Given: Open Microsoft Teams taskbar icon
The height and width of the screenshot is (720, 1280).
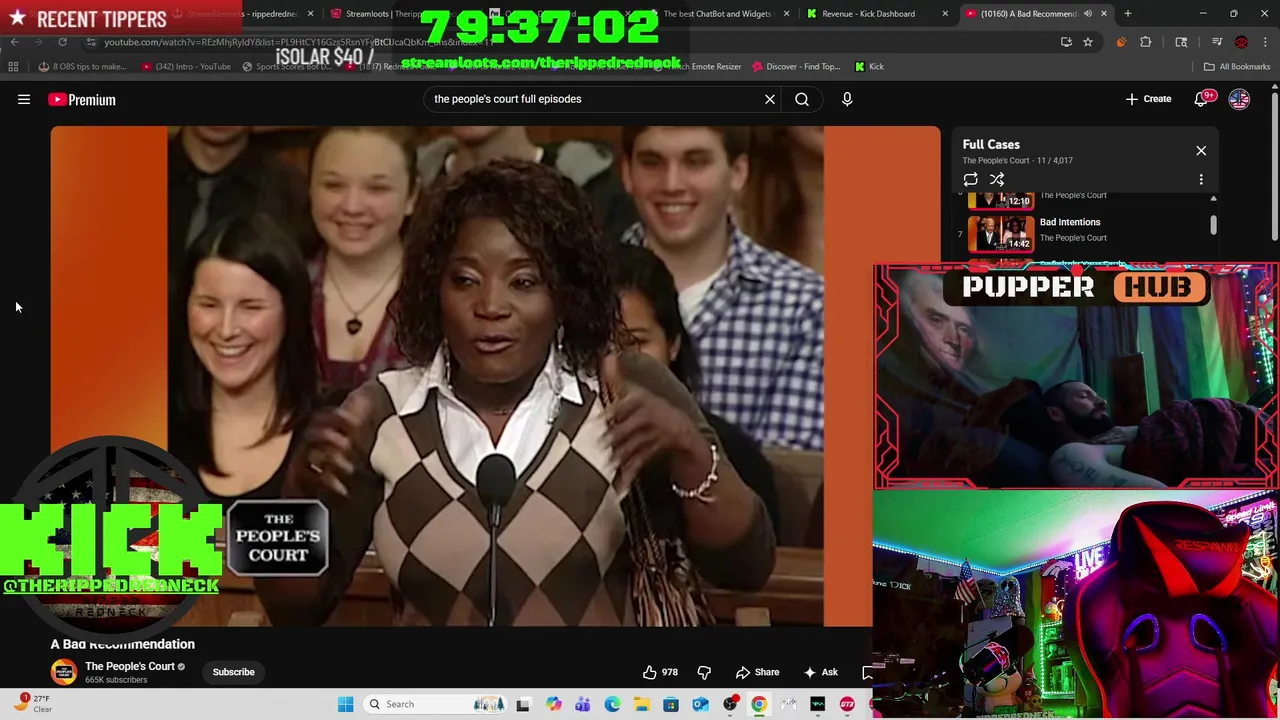Looking at the screenshot, I should [x=583, y=704].
